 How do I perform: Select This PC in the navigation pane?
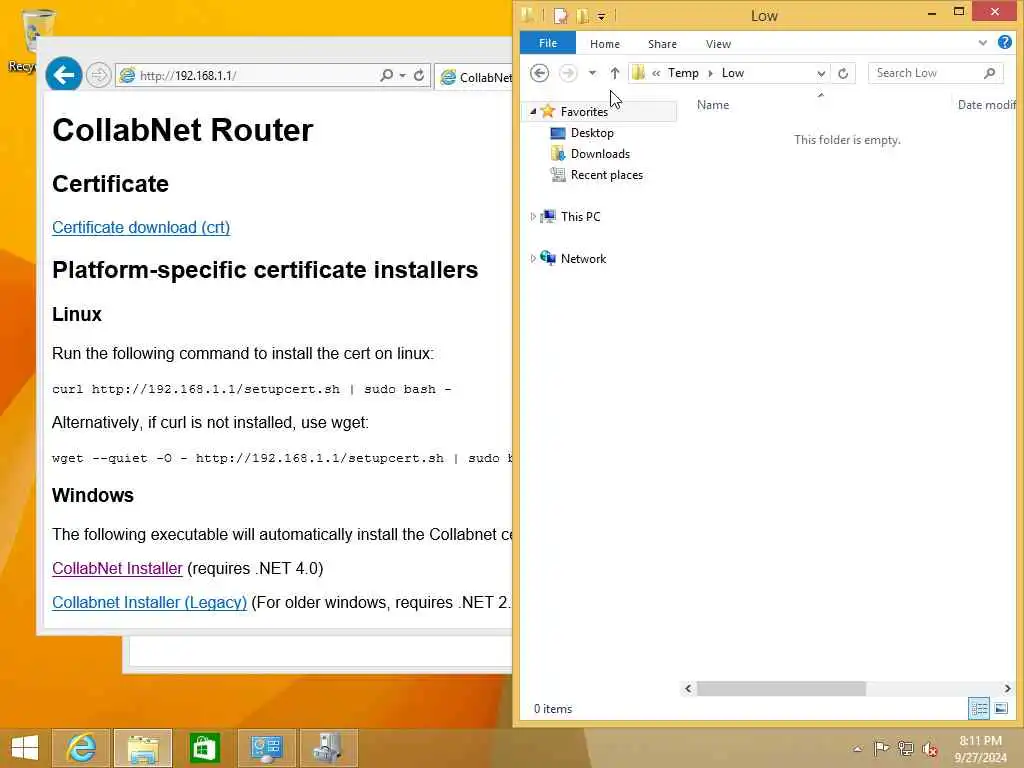pos(580,216)
